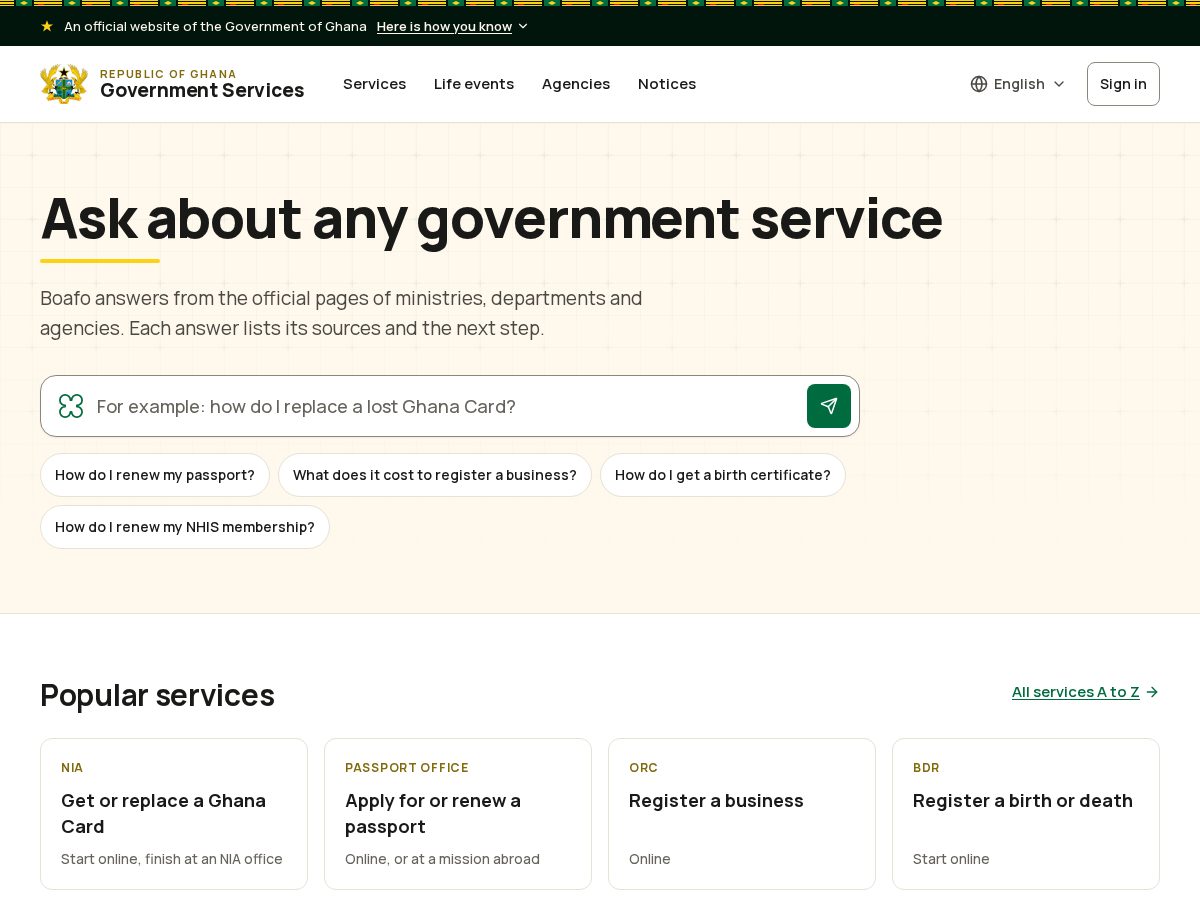Screen dimensions: 1200x900
Task: Open the English language dropdown
Action: point(1018,84)
